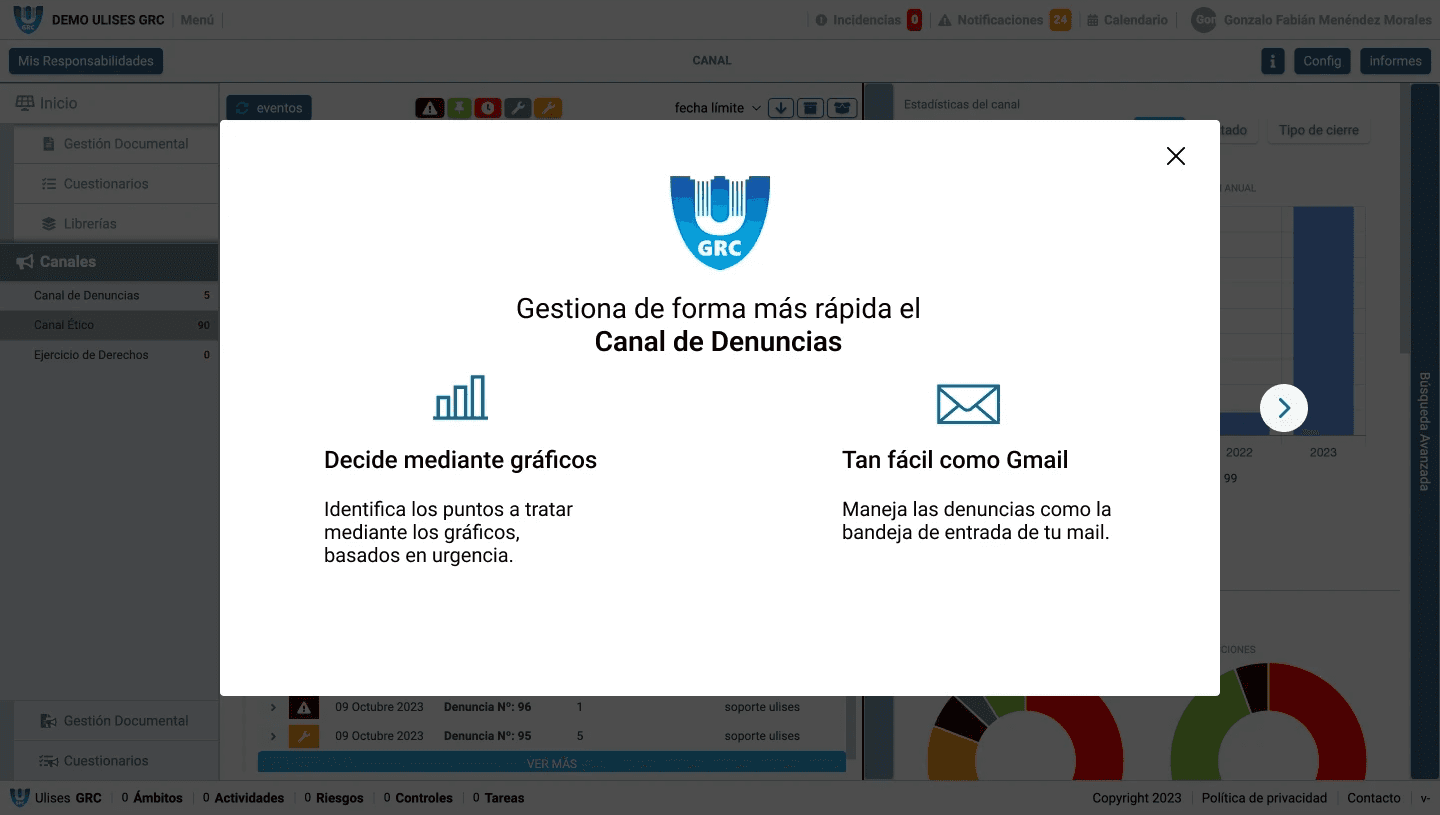
Task: Click the Ulises GRC footer logo
Action: click(19, 798)
